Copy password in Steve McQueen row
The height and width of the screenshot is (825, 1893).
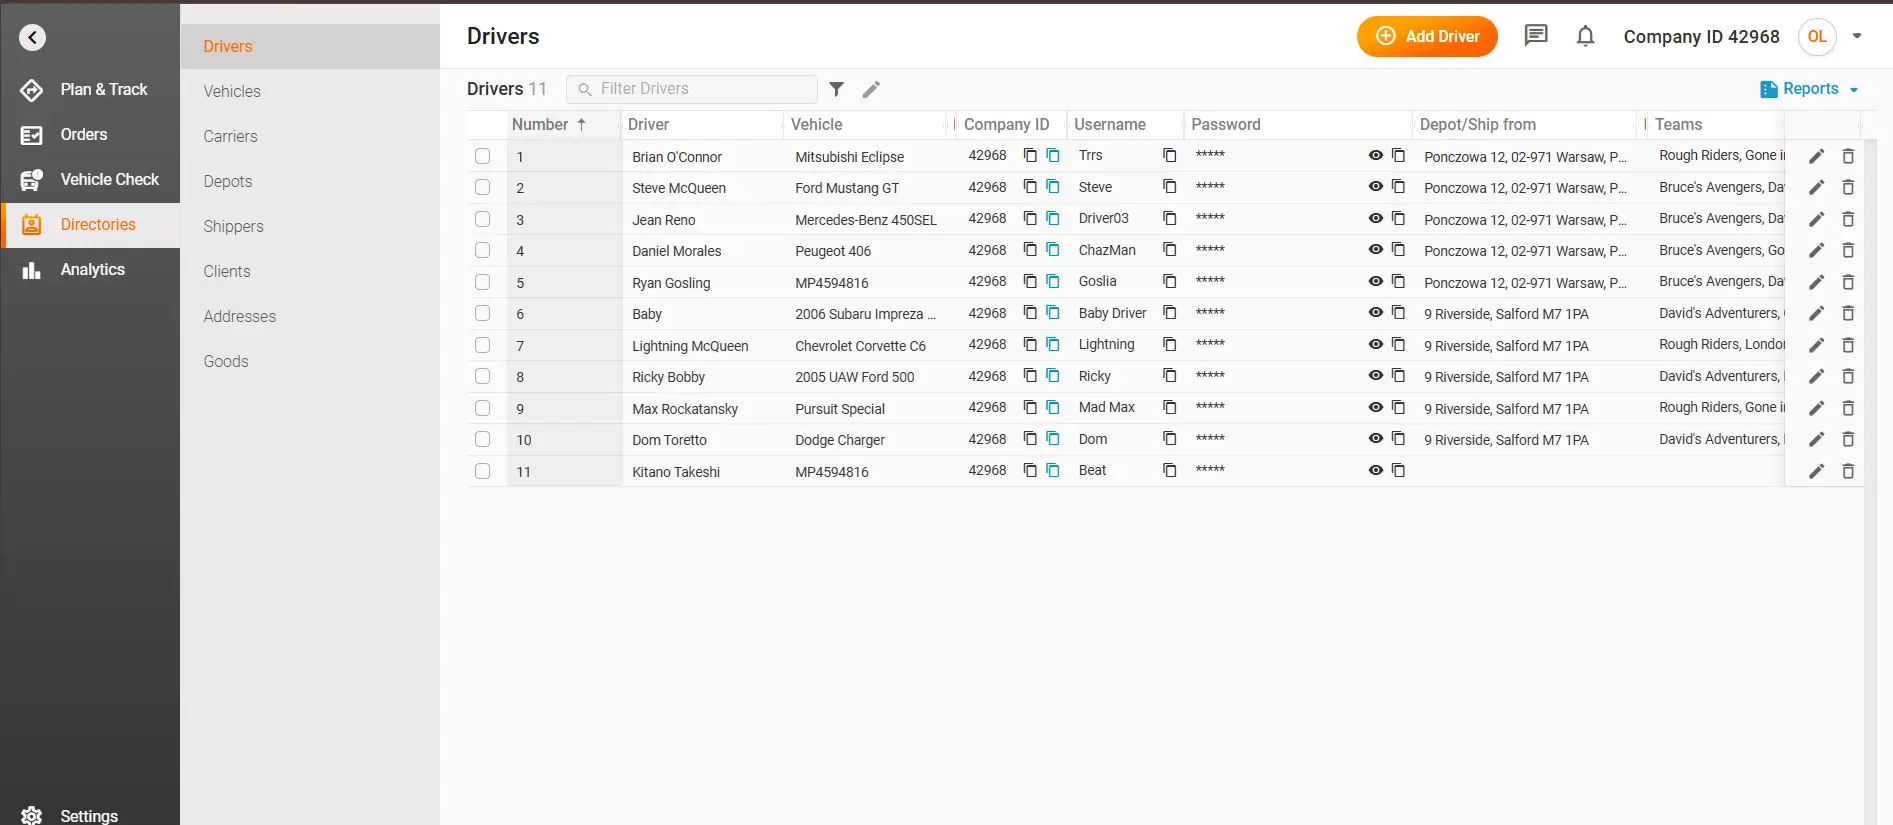[1398, 186]
